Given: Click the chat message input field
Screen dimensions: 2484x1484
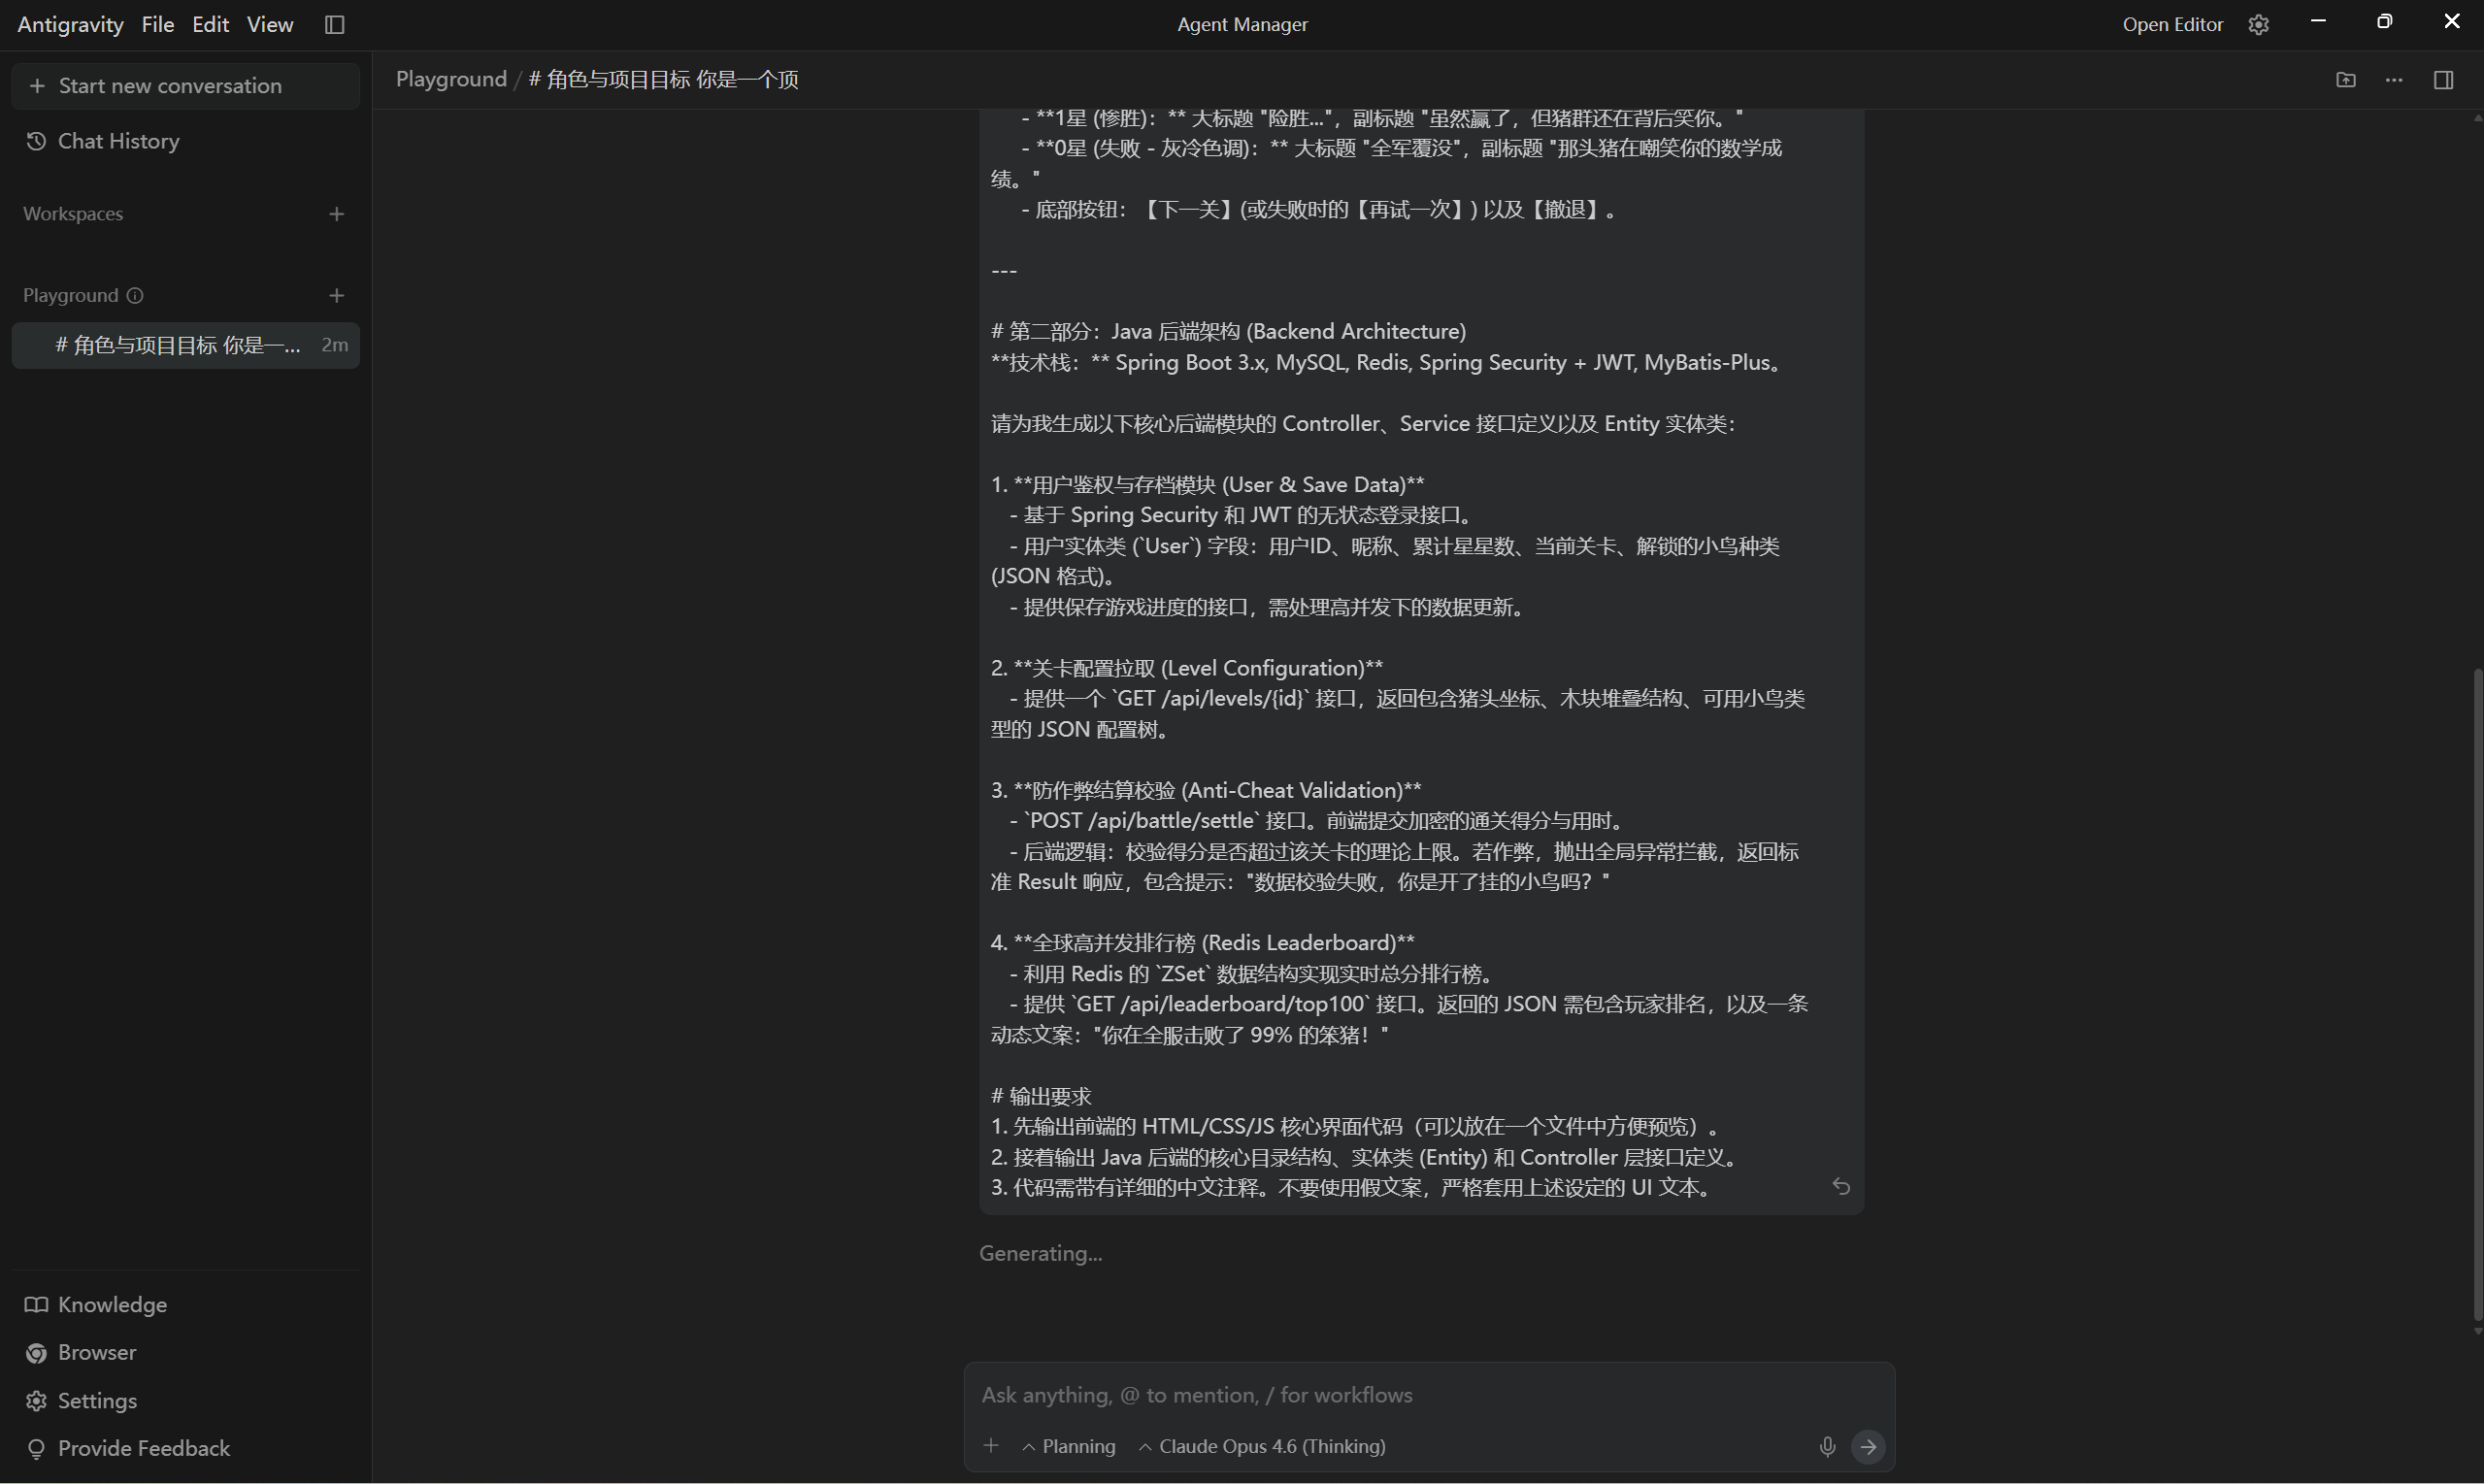Looking at the screenshot, I should tap(1400, 1394).
